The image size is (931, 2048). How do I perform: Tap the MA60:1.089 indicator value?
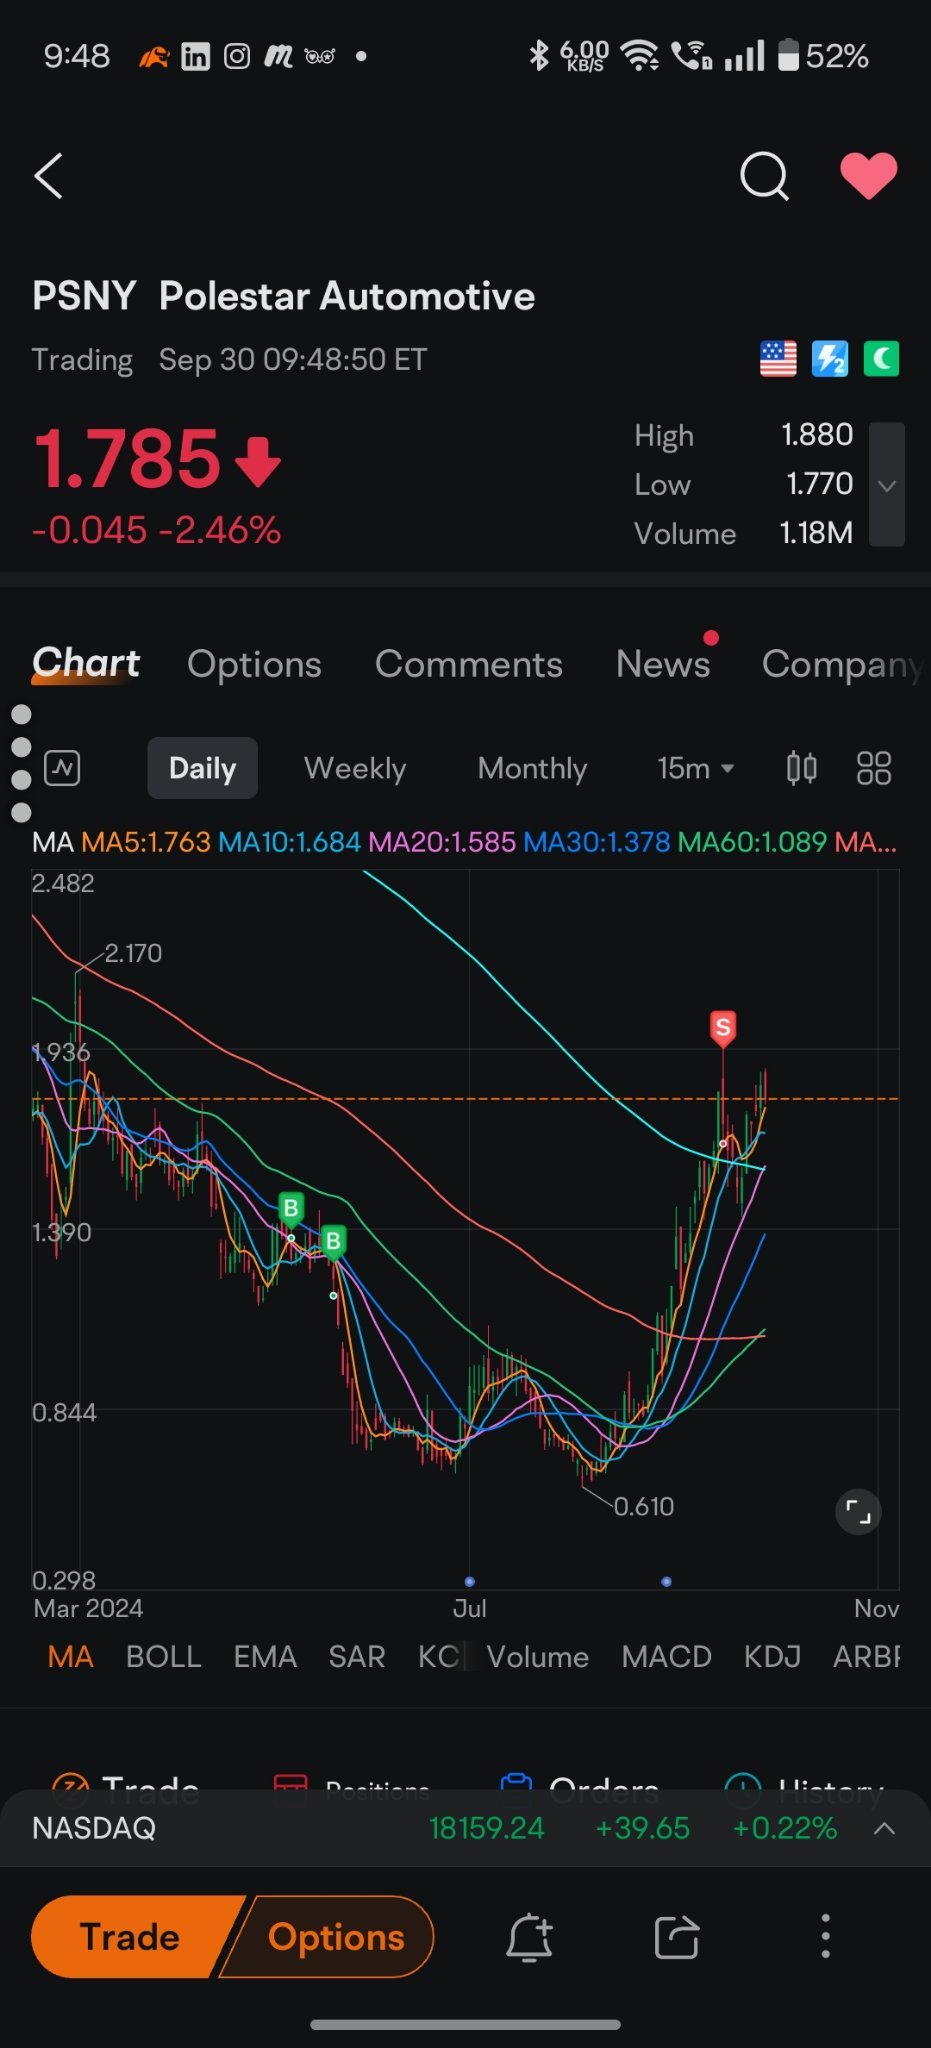[752, 842]
